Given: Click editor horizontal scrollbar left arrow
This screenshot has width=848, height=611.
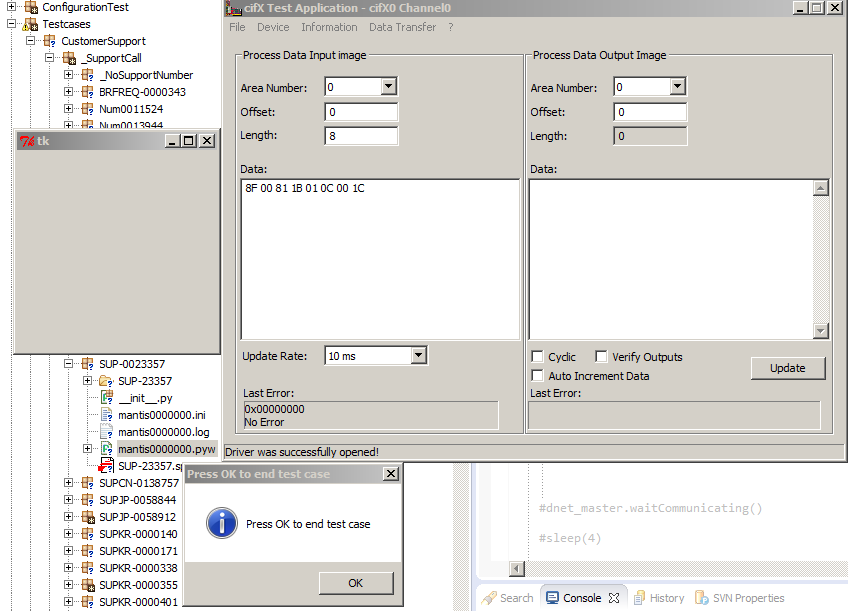Looking at the screenshot, I should (x=516, y=568).
